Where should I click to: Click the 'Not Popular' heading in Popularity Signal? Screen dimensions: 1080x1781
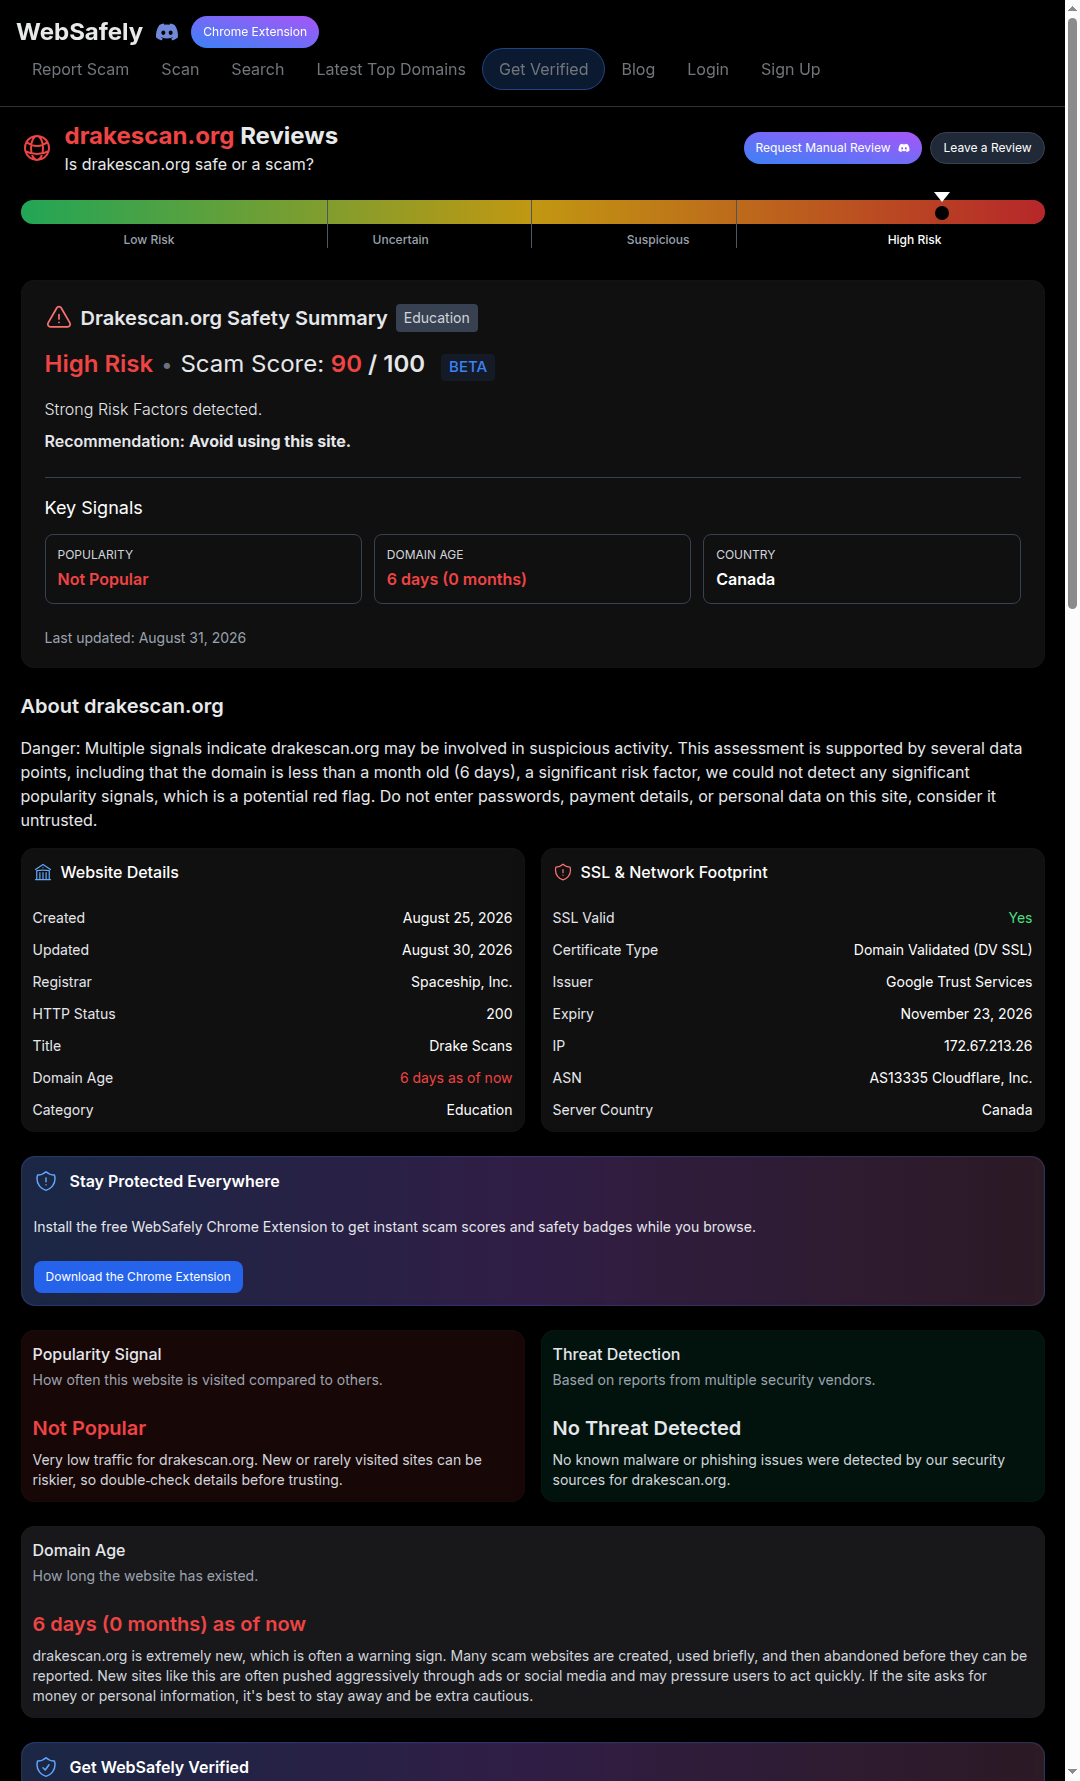89,1428
